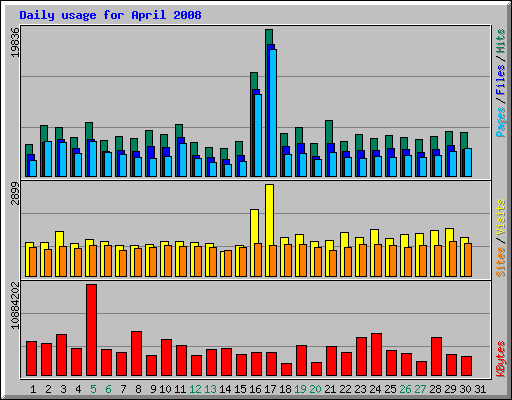Click the yellow 'Visits' legend label
This screenshot has width=512, height=400.
click(500, 218)
